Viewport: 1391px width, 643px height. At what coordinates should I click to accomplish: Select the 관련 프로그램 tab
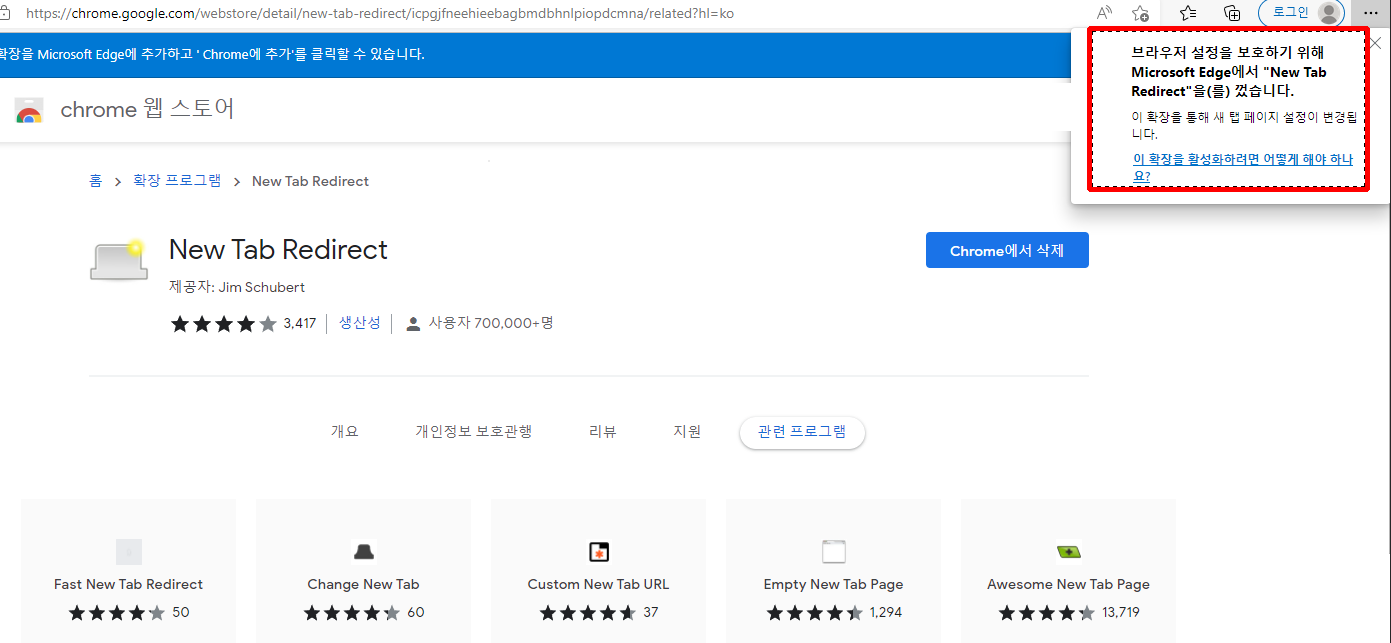pos(802,432)
